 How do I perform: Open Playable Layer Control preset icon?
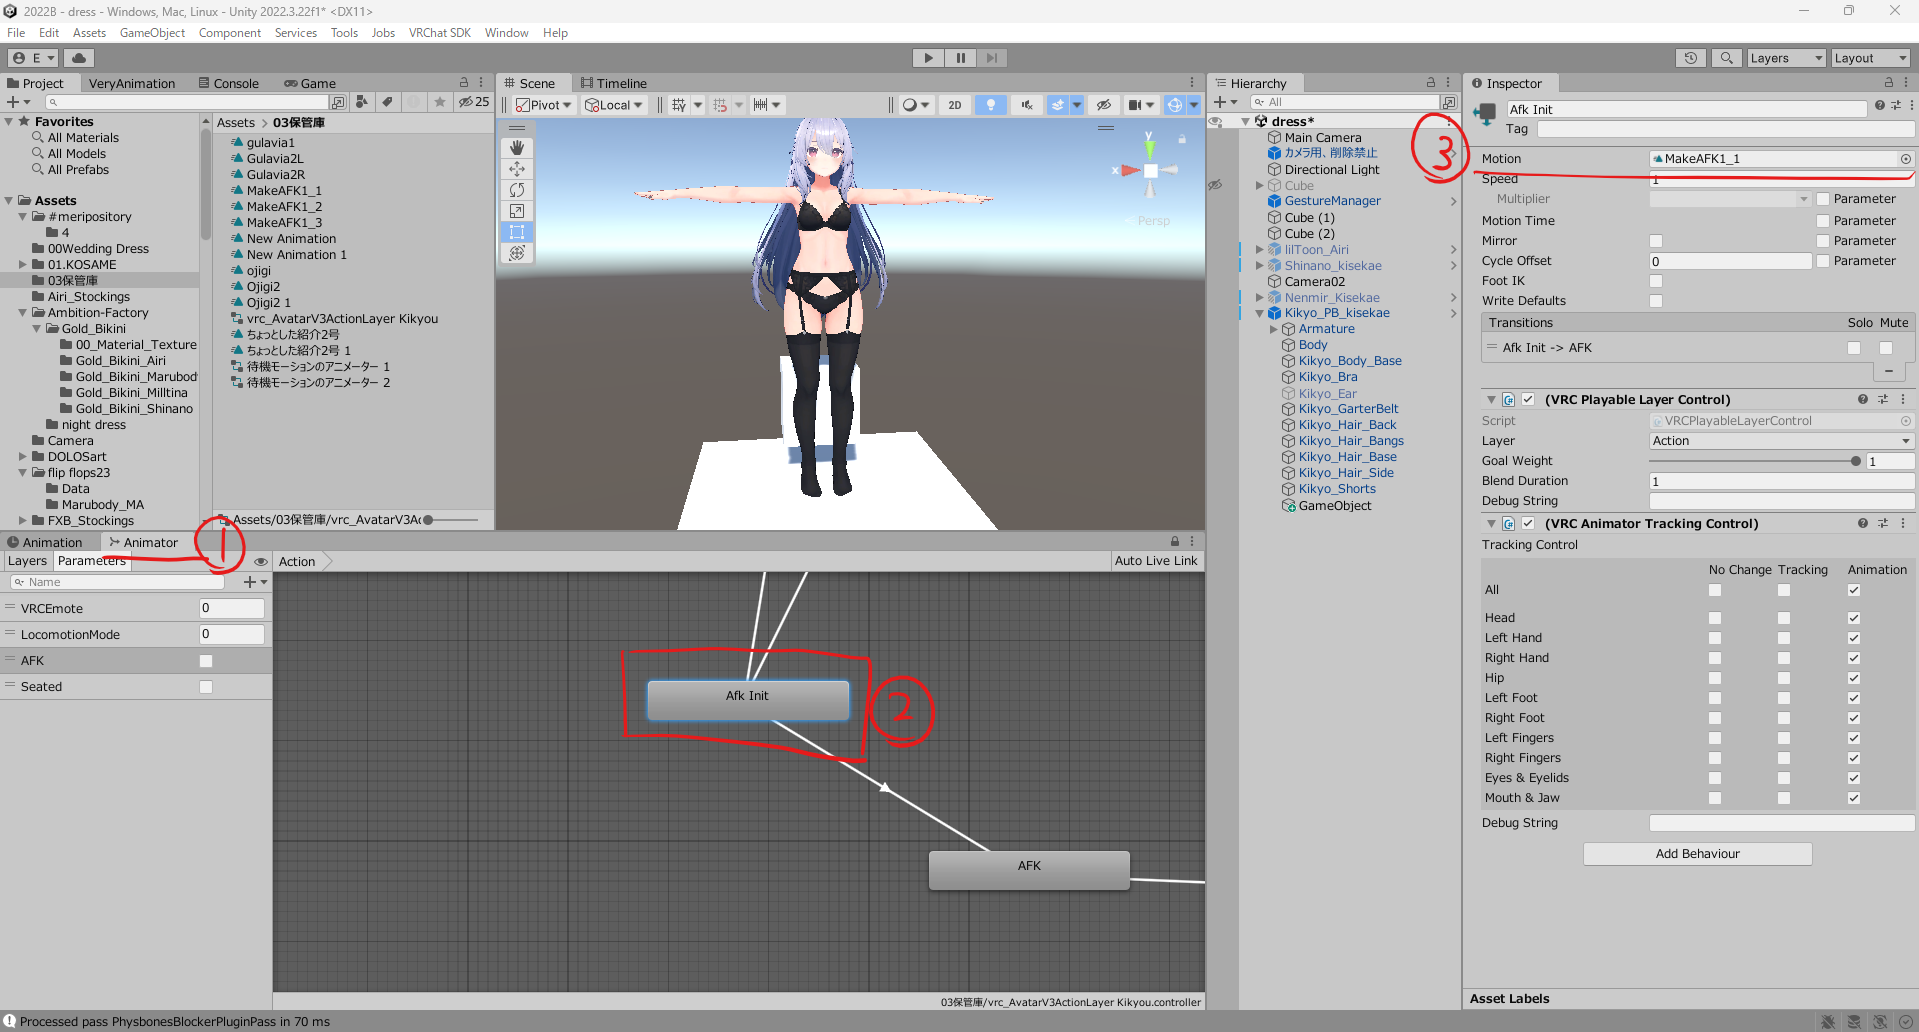tap(1883, 399)
